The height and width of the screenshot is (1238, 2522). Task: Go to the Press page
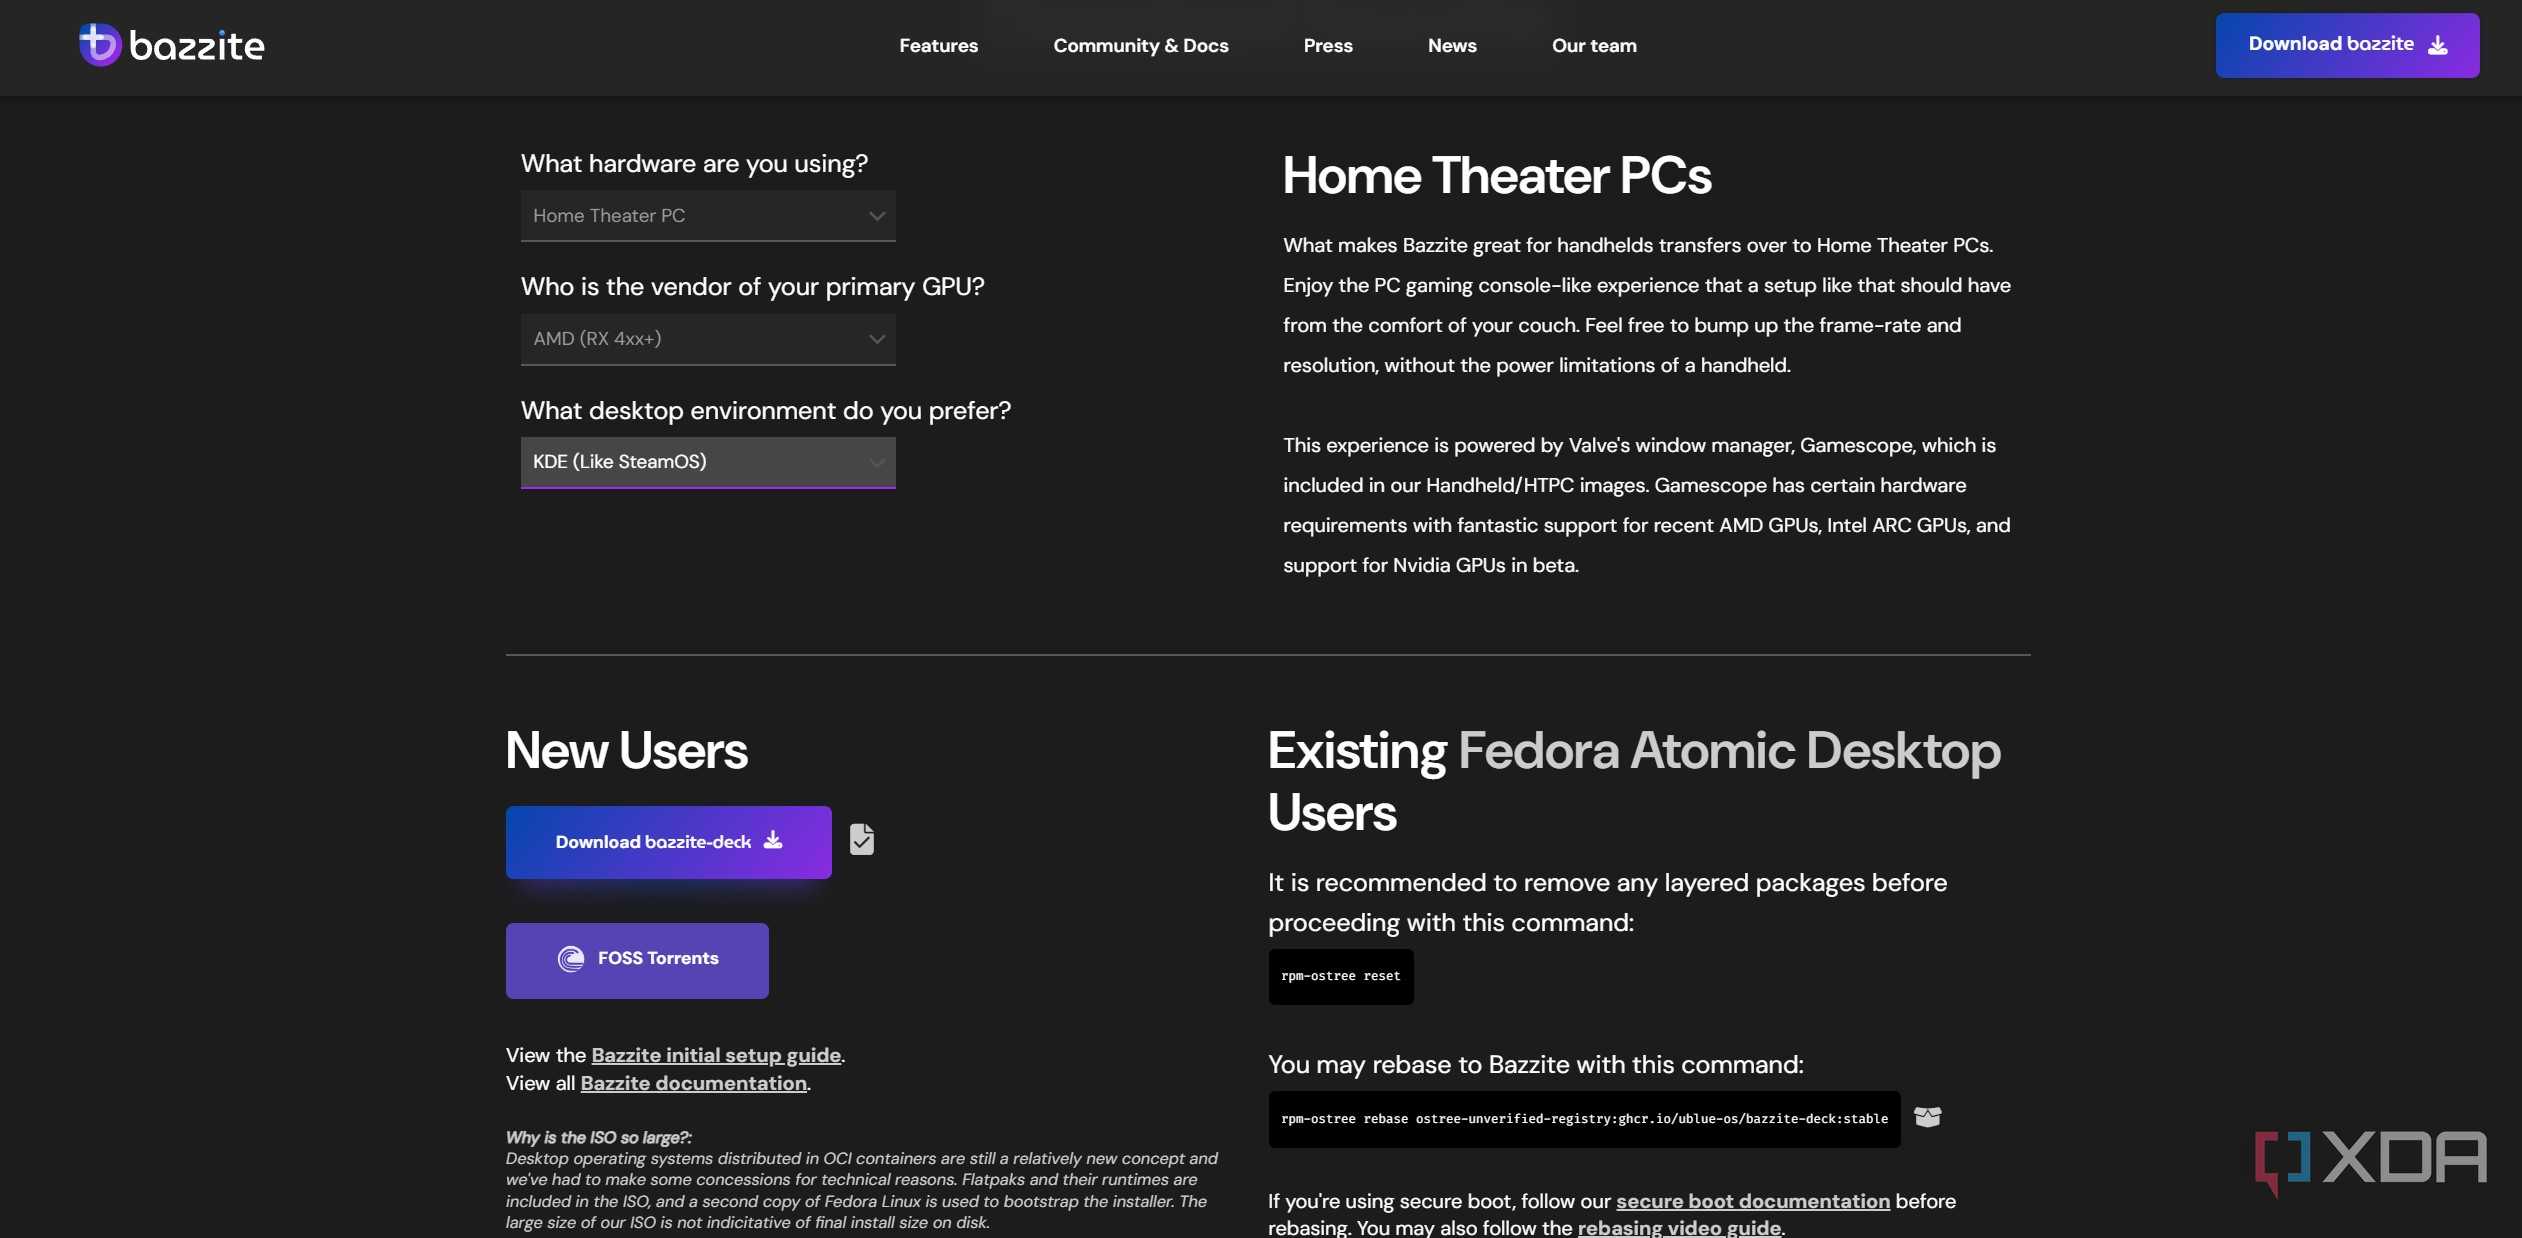coord(1327,45)
